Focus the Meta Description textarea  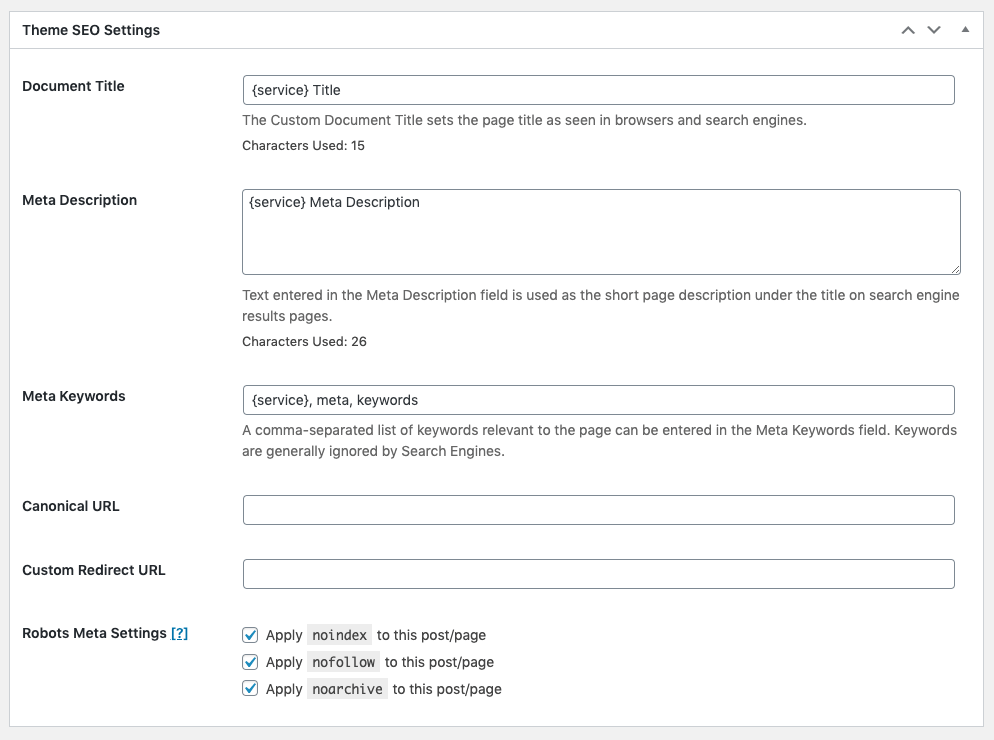pos(601,232)
